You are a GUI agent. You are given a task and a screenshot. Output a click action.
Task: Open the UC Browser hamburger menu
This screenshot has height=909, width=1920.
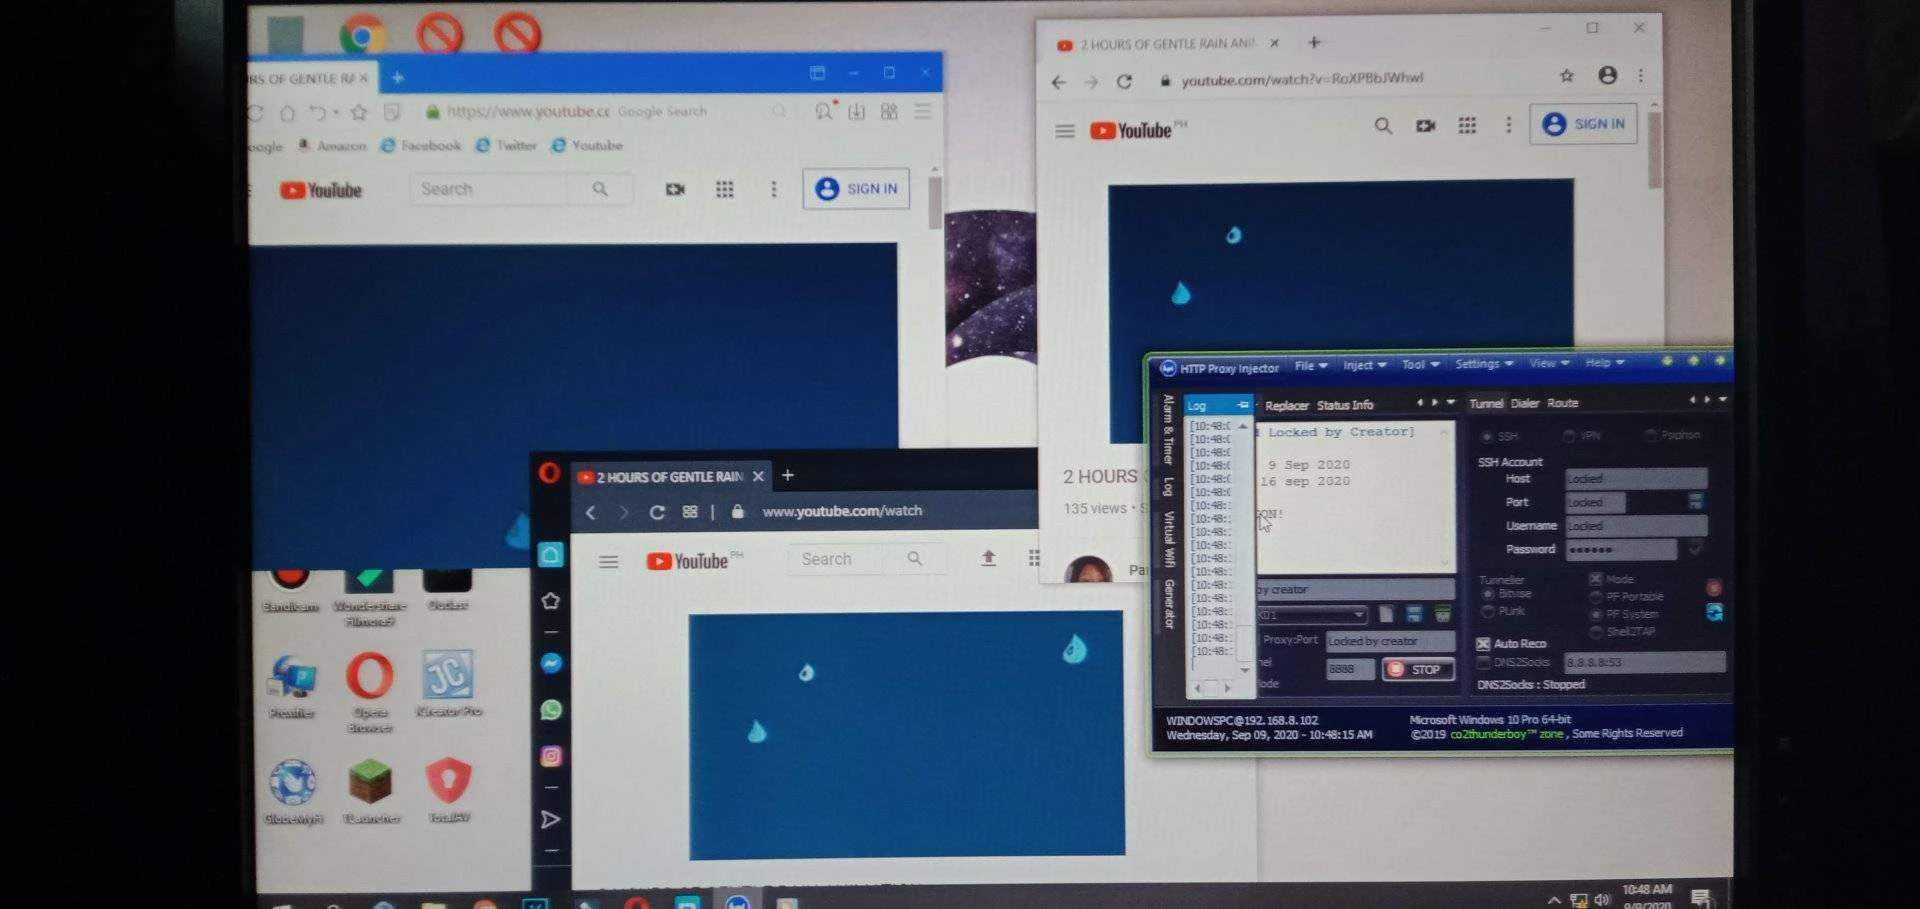click(923, 111)
